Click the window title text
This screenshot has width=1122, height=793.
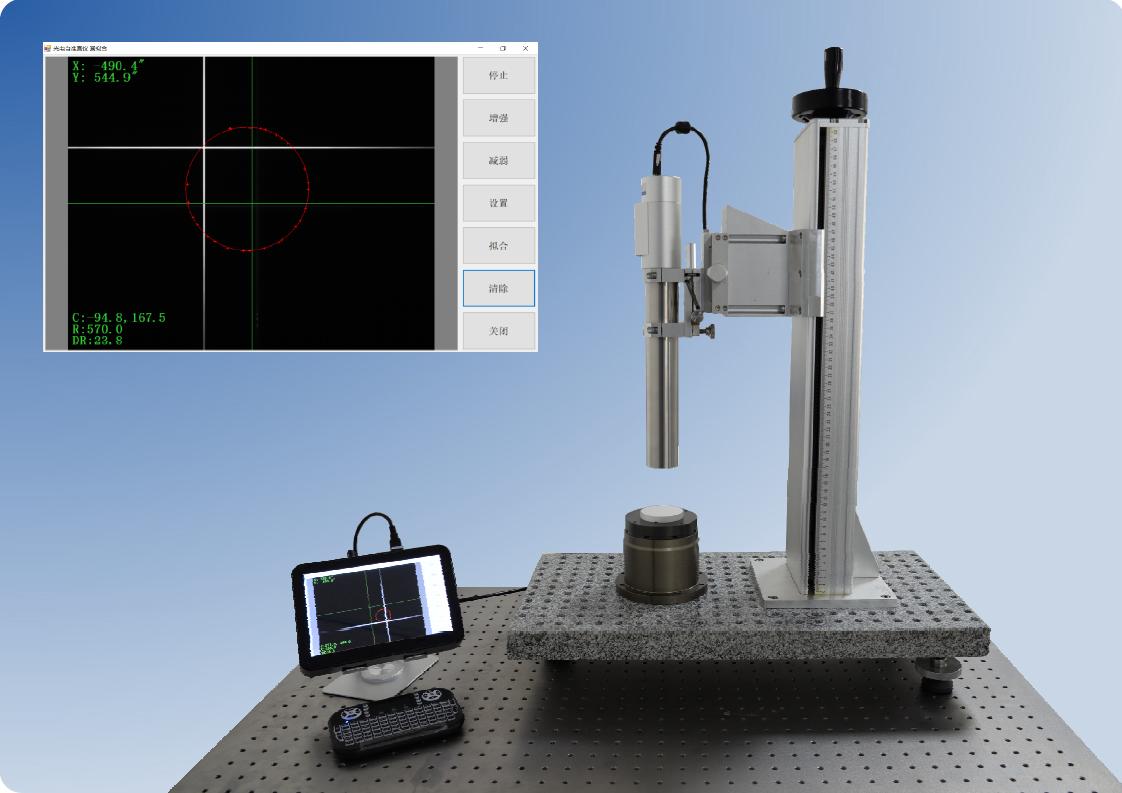(x=82, y=48)
